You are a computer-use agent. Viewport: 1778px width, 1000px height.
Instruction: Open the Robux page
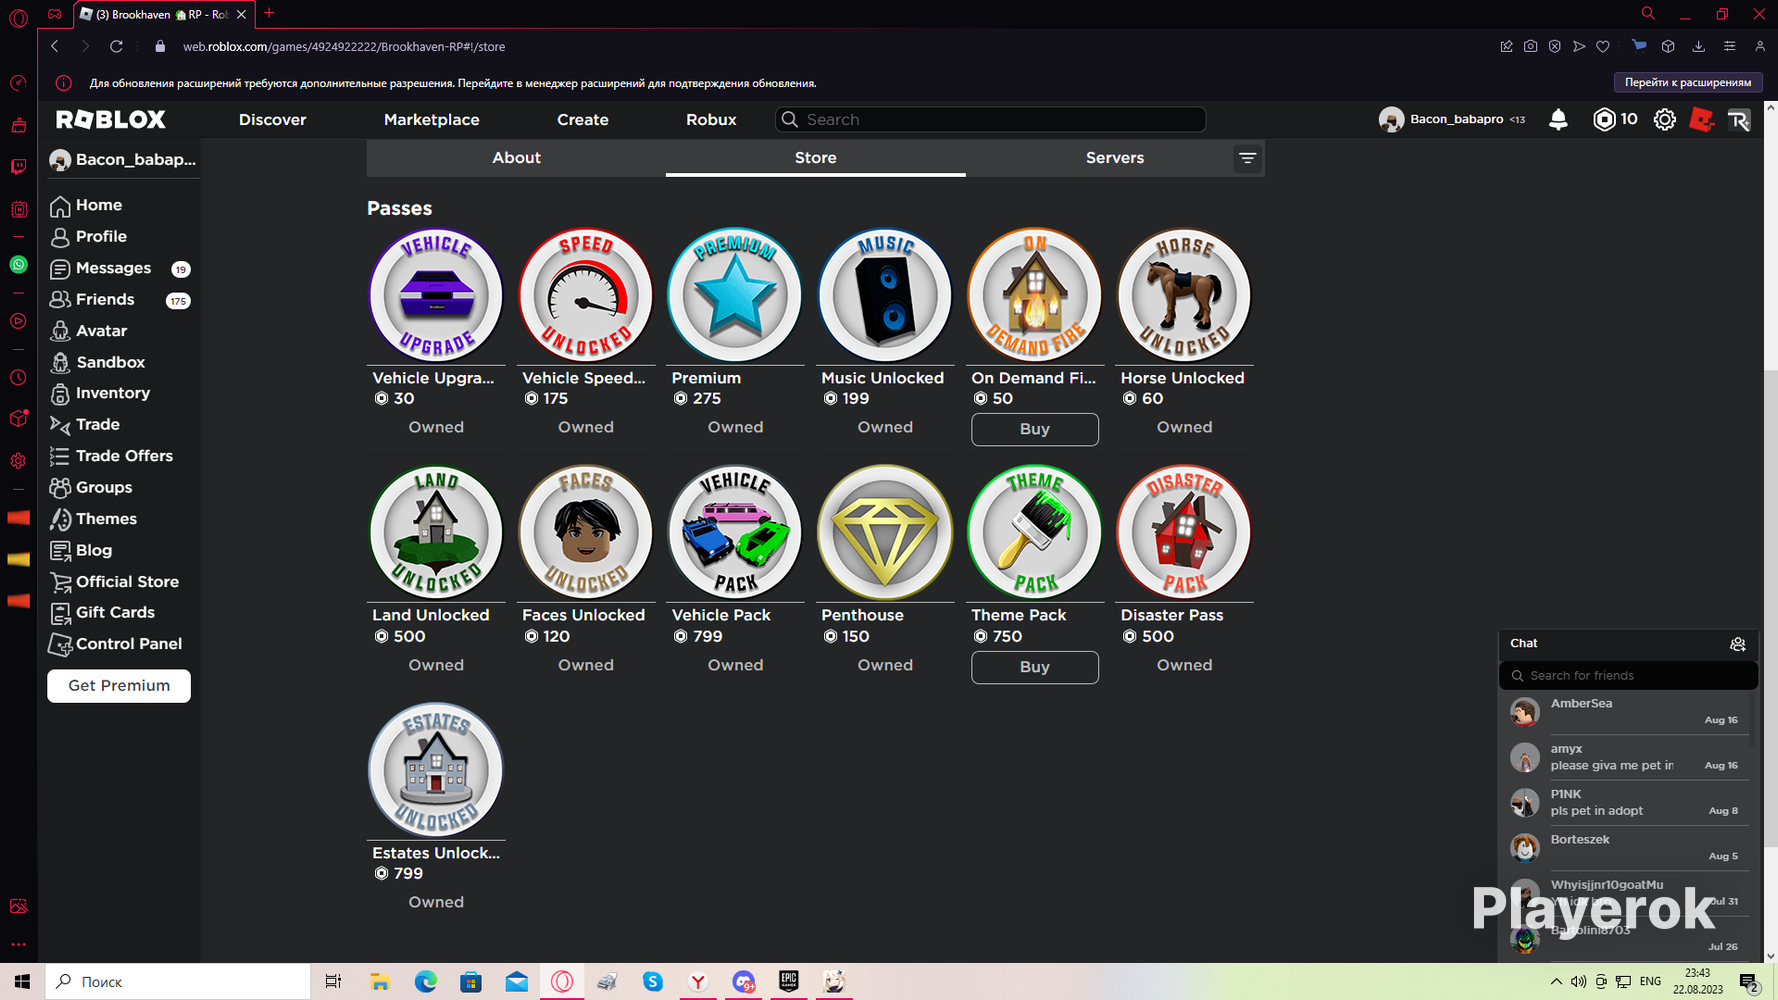click(x=711, y=120)
